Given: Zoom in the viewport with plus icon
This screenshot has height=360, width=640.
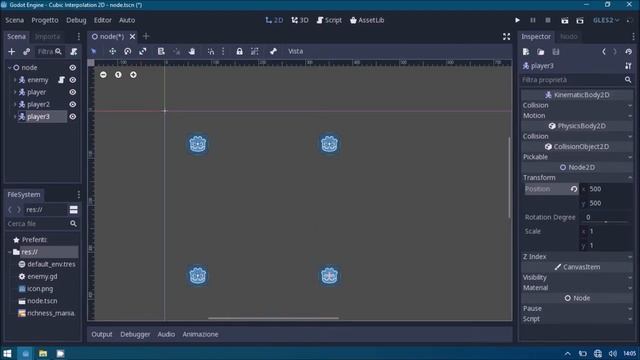Looking at the screenshot, I should pyautogui.click(x=133, y=75).
